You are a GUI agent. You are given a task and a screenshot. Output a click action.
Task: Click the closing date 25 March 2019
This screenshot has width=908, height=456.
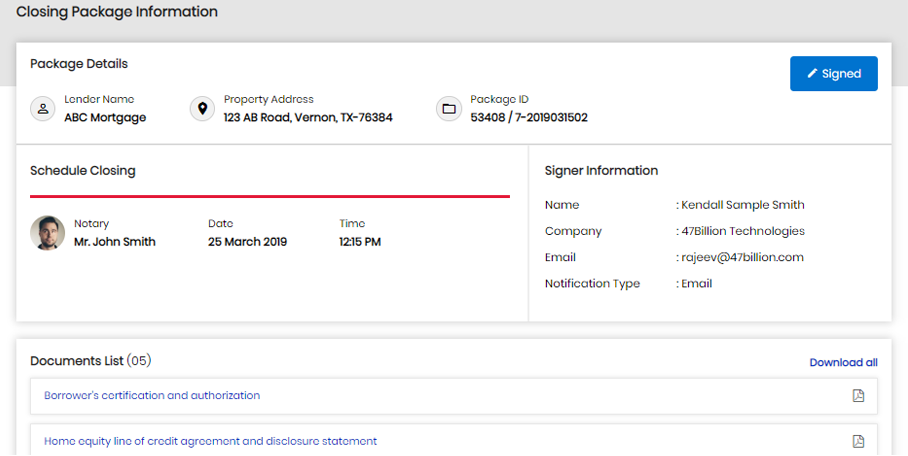pos(247,242)
